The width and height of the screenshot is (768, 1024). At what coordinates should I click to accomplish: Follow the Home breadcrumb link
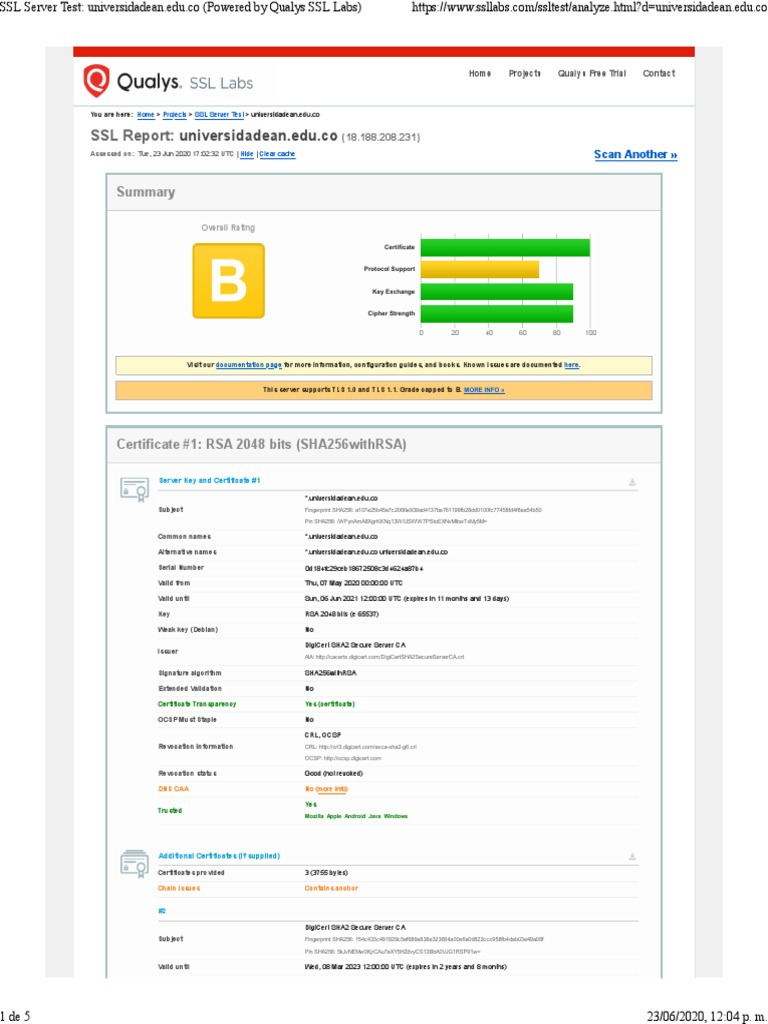pyautogui.click(x=146, y=115)
